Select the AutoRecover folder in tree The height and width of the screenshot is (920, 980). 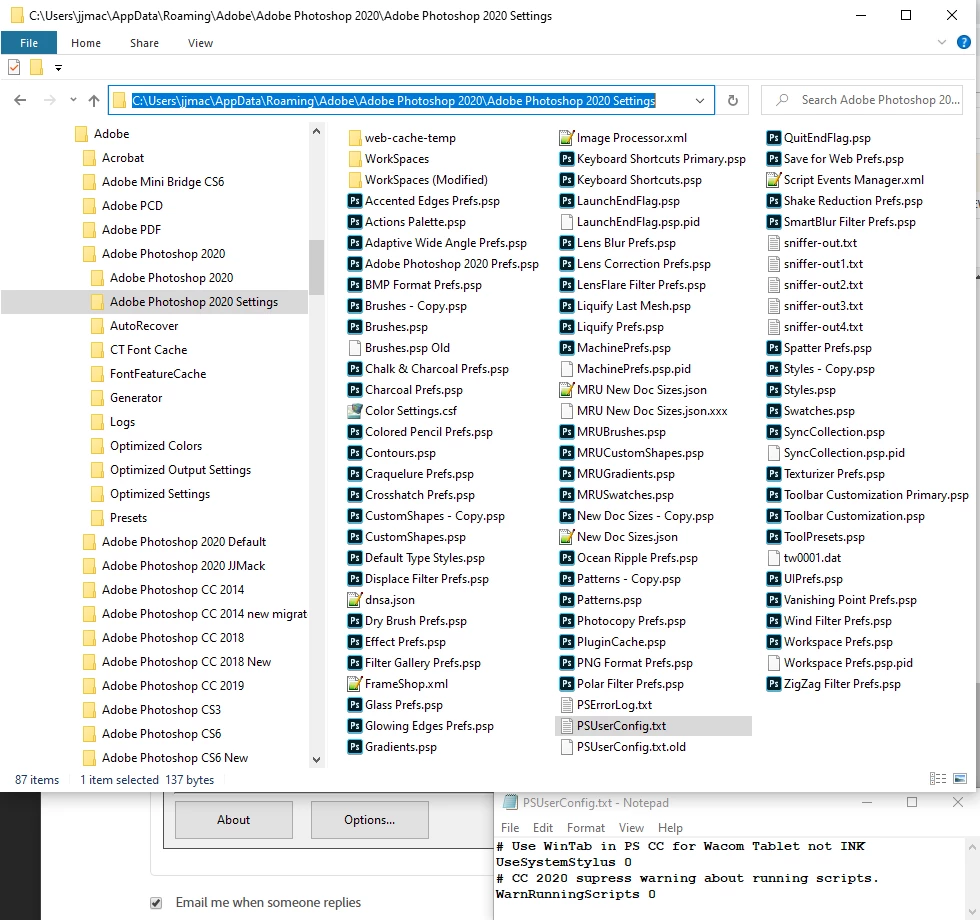144,326
